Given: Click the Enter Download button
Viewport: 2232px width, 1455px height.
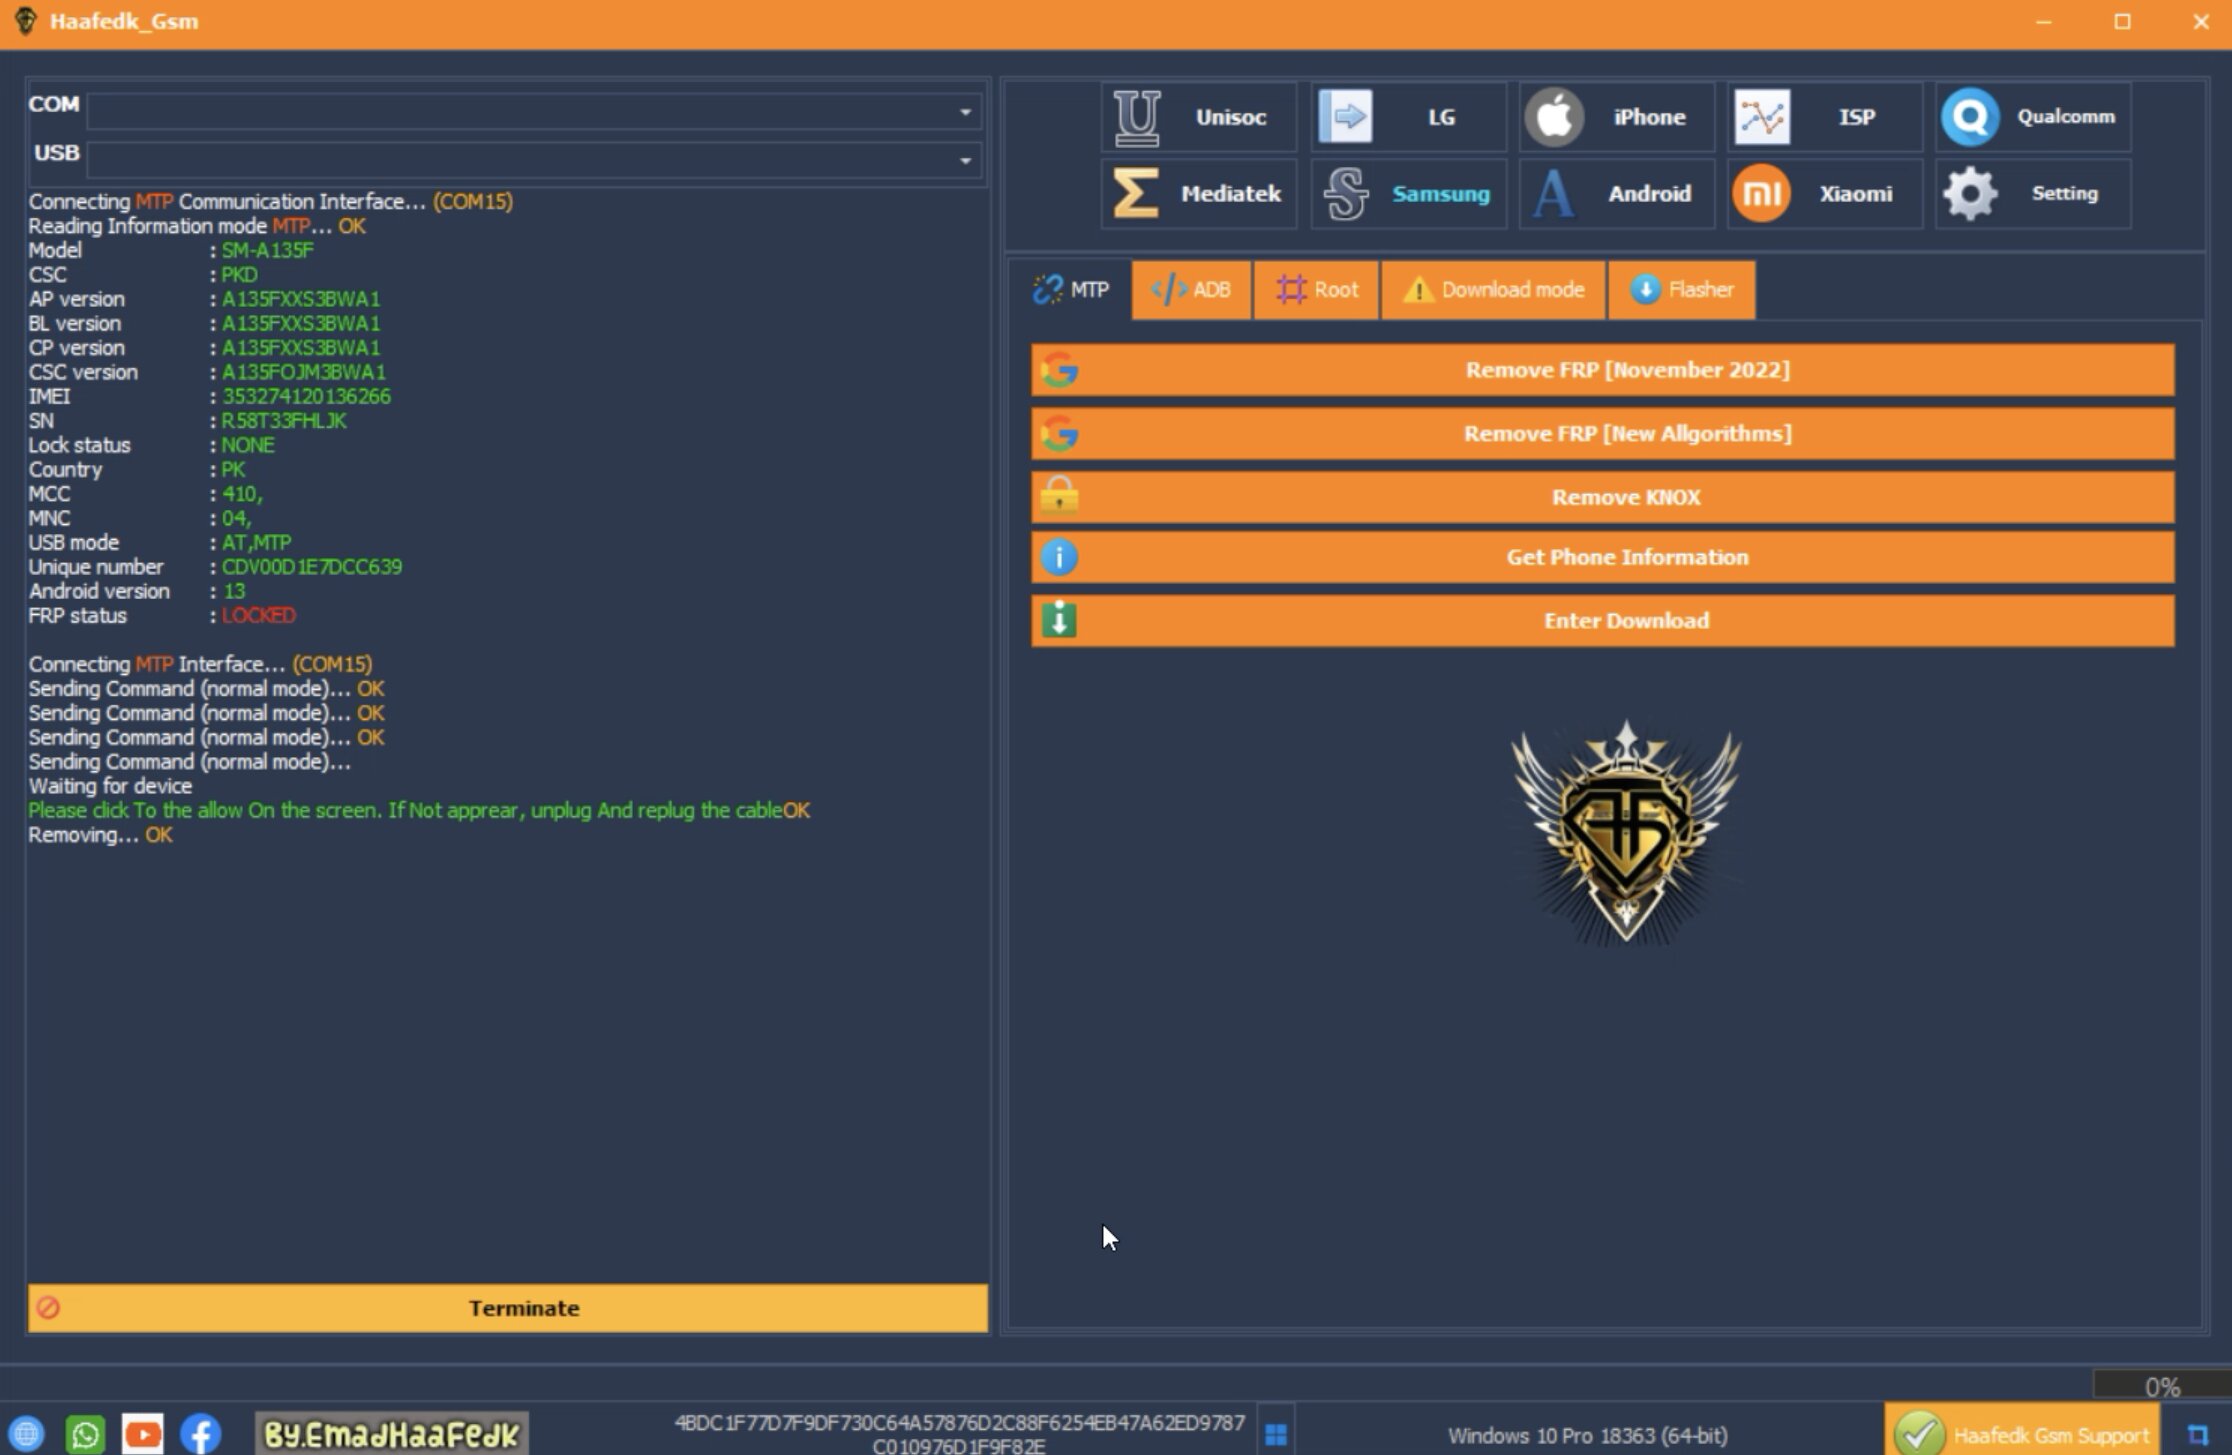Looking at the screenshot, I should (x=1603, y=620).
